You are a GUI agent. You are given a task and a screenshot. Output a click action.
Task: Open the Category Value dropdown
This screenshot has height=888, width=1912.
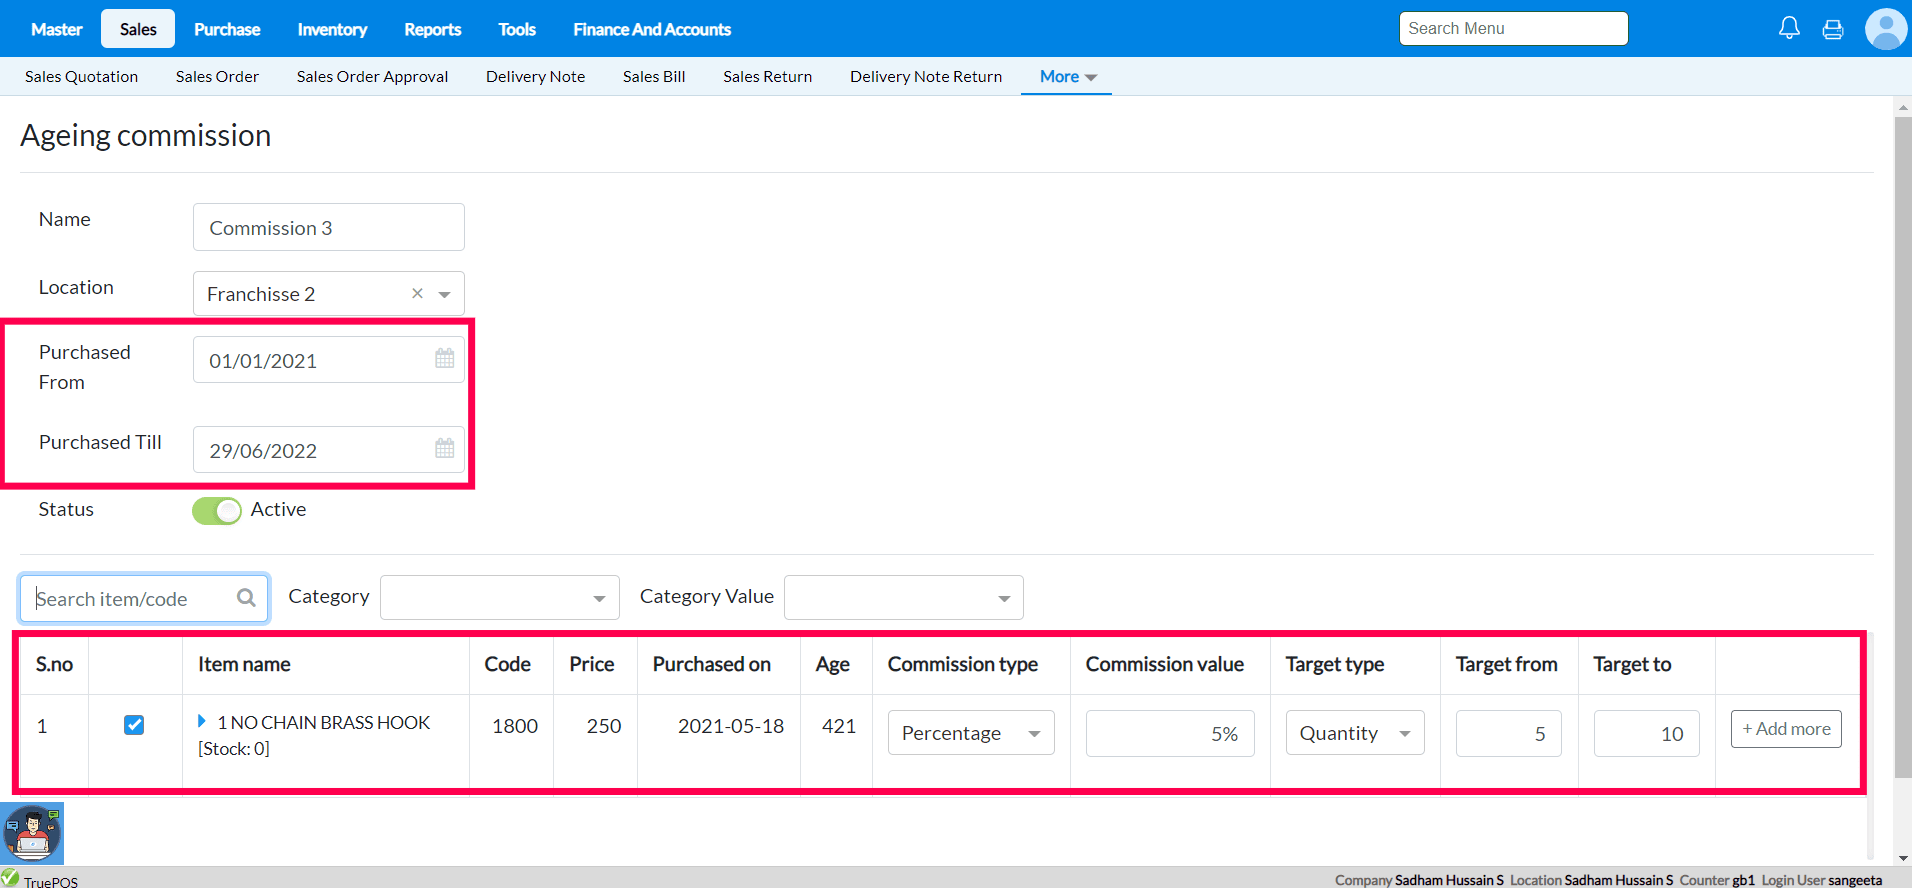[903, 598]
